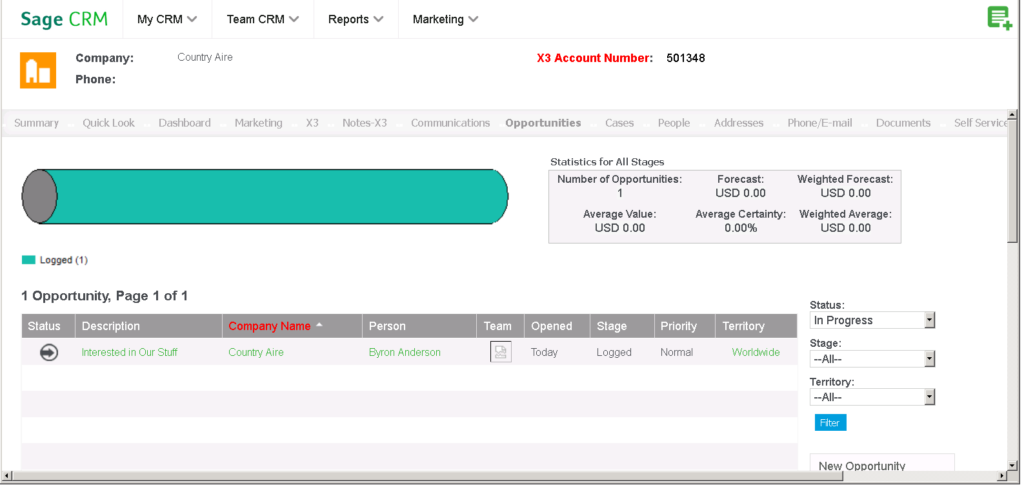
Task: Open the X3 tab
Action: pyautogui.click(x=312, y=123)
